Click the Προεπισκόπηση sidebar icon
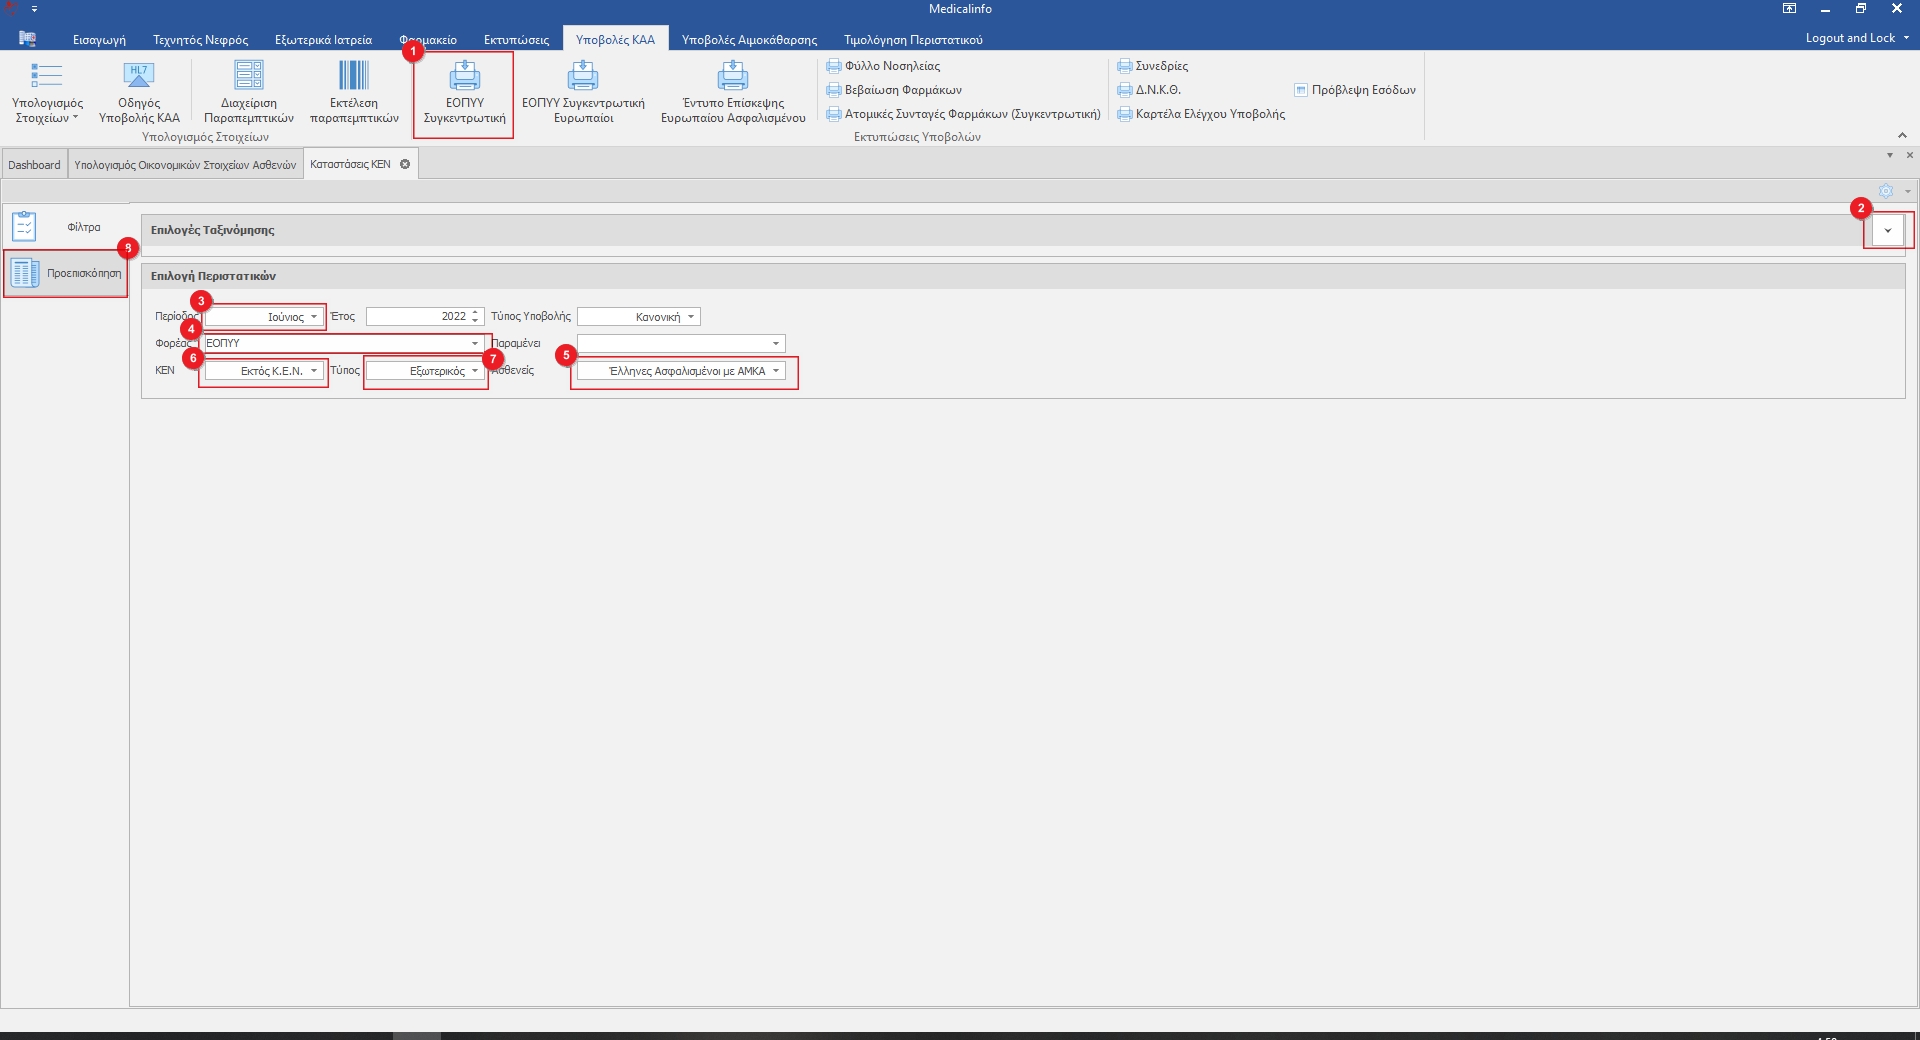The width and height of the screenshot is (1920, 1040). pyautogui.click(x=25, y=273)
